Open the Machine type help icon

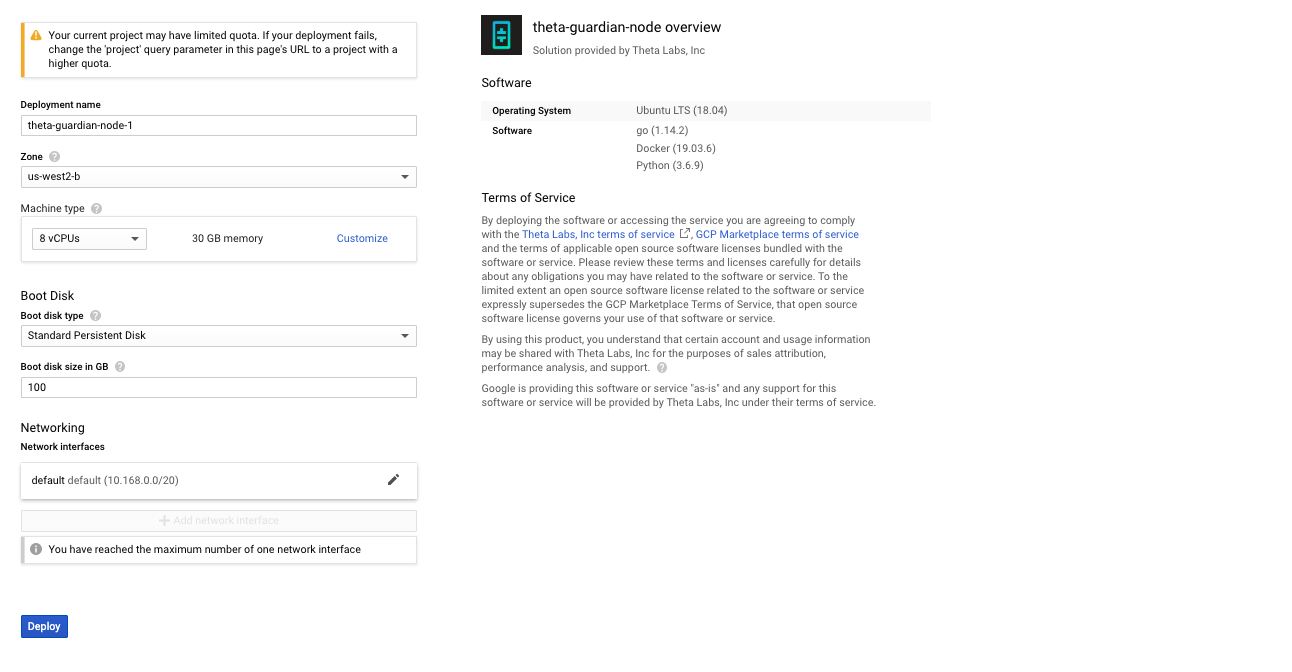click(96, 209)
